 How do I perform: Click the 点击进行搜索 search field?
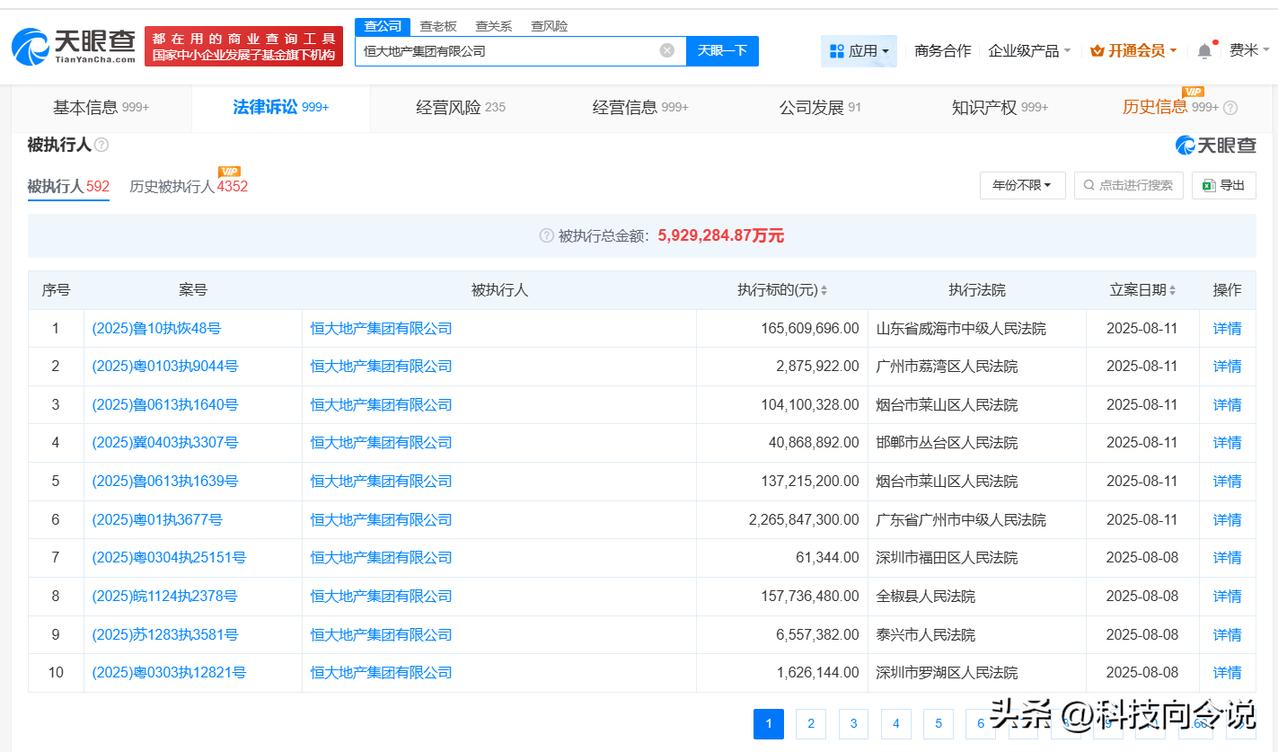[x=1129, y=185]
